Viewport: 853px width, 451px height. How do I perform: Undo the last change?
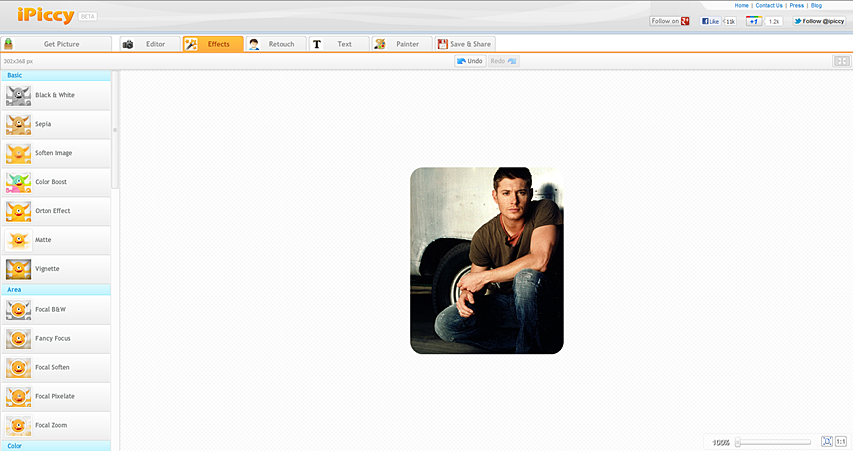click(x=470, y=61)
